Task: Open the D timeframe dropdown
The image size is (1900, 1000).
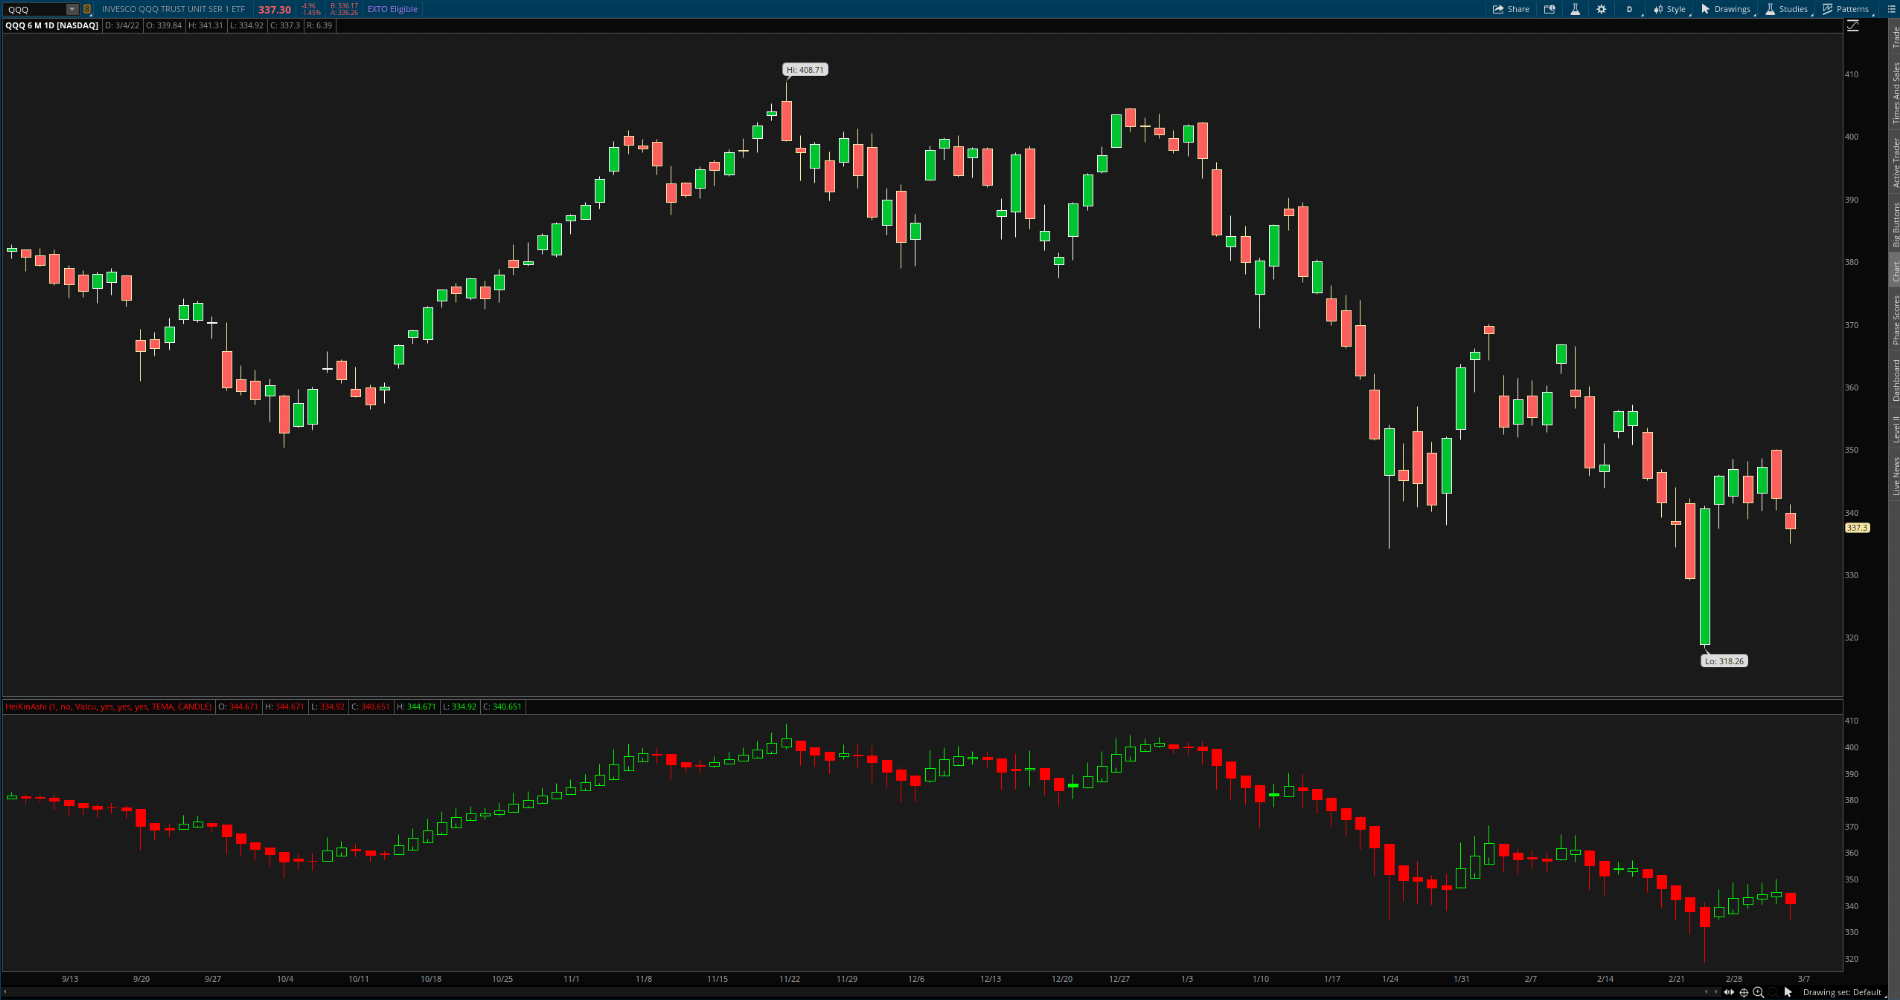Action: (1629, 9)
